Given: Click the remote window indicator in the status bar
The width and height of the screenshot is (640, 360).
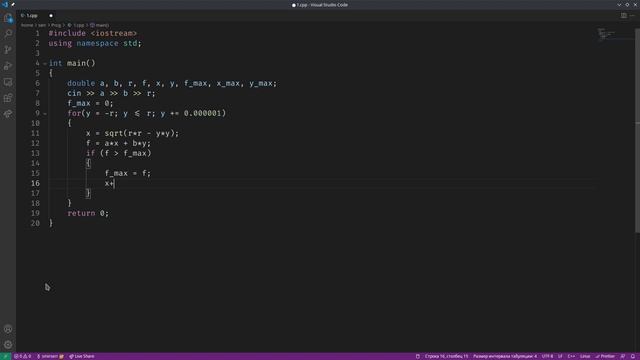Looking at the screenshot, I should point(5,356).
